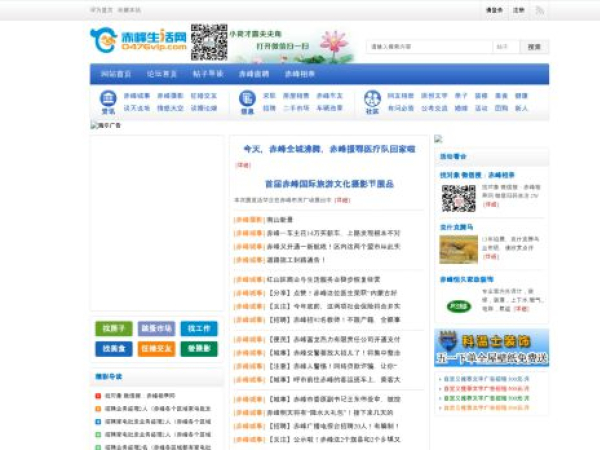Open the RSS feed icon in the top bar

click(x=540, y=10)
